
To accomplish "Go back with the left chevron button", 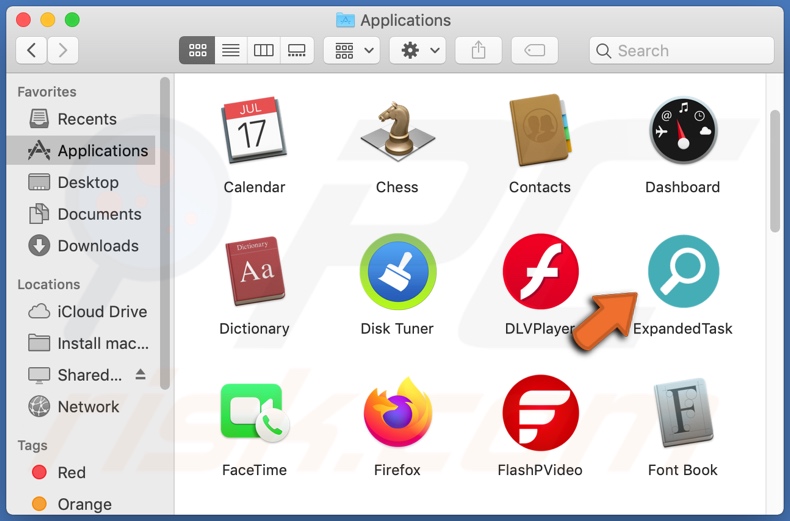I will click(x=31, y=50).
